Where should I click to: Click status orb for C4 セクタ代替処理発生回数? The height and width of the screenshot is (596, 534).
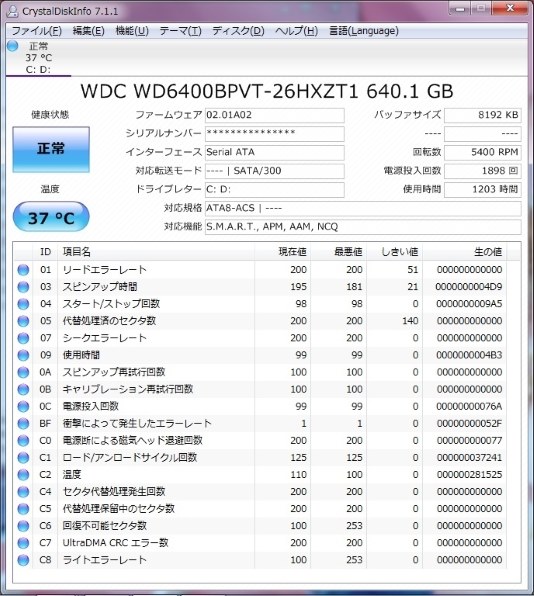click(23, 492)
